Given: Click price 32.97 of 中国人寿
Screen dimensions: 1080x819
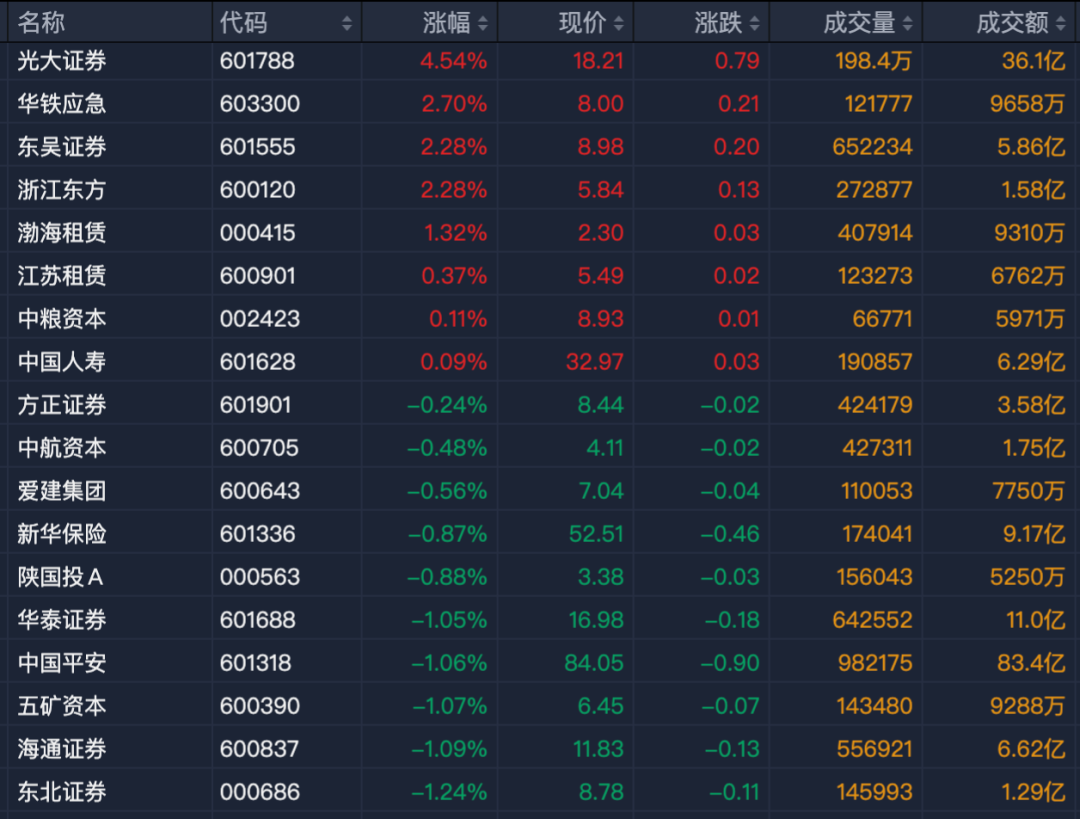Looking at the screenshot, I should [x=594, y=362].
